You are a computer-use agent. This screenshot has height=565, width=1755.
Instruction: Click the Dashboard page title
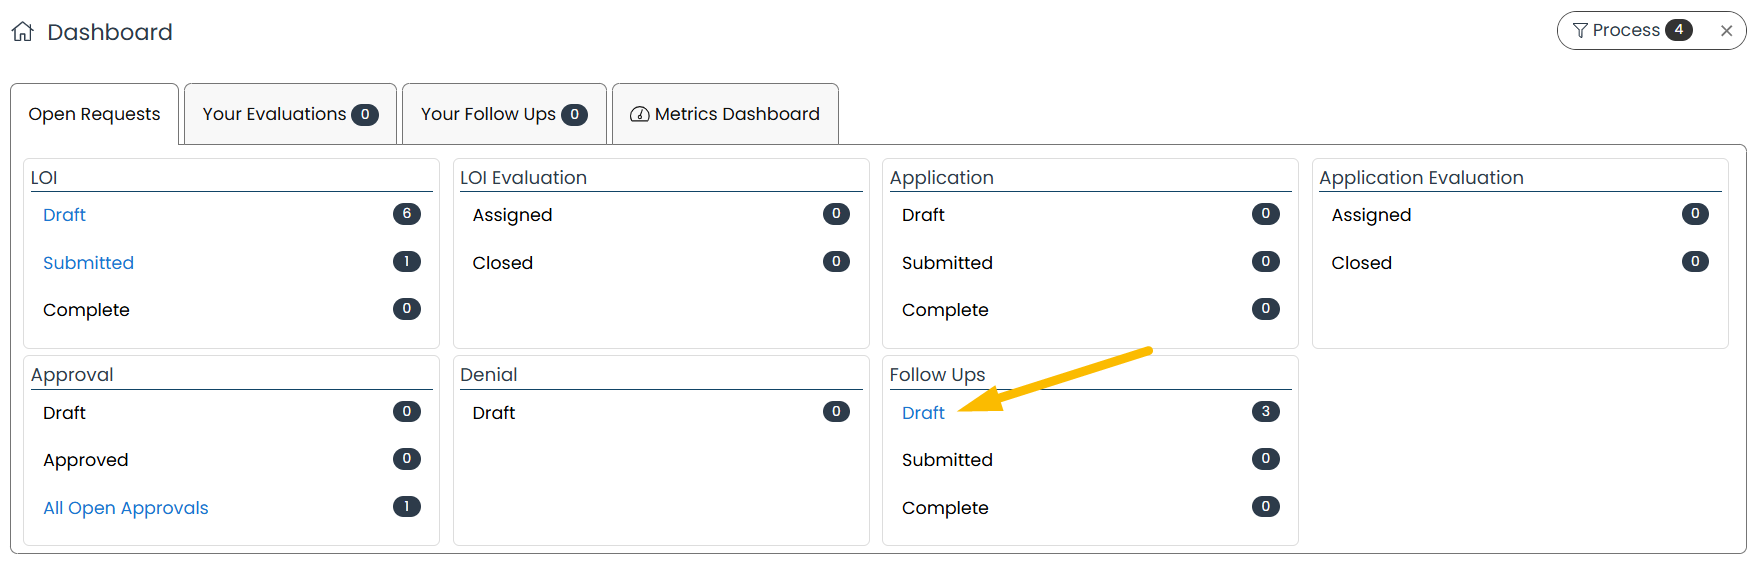tap(110, 32)
